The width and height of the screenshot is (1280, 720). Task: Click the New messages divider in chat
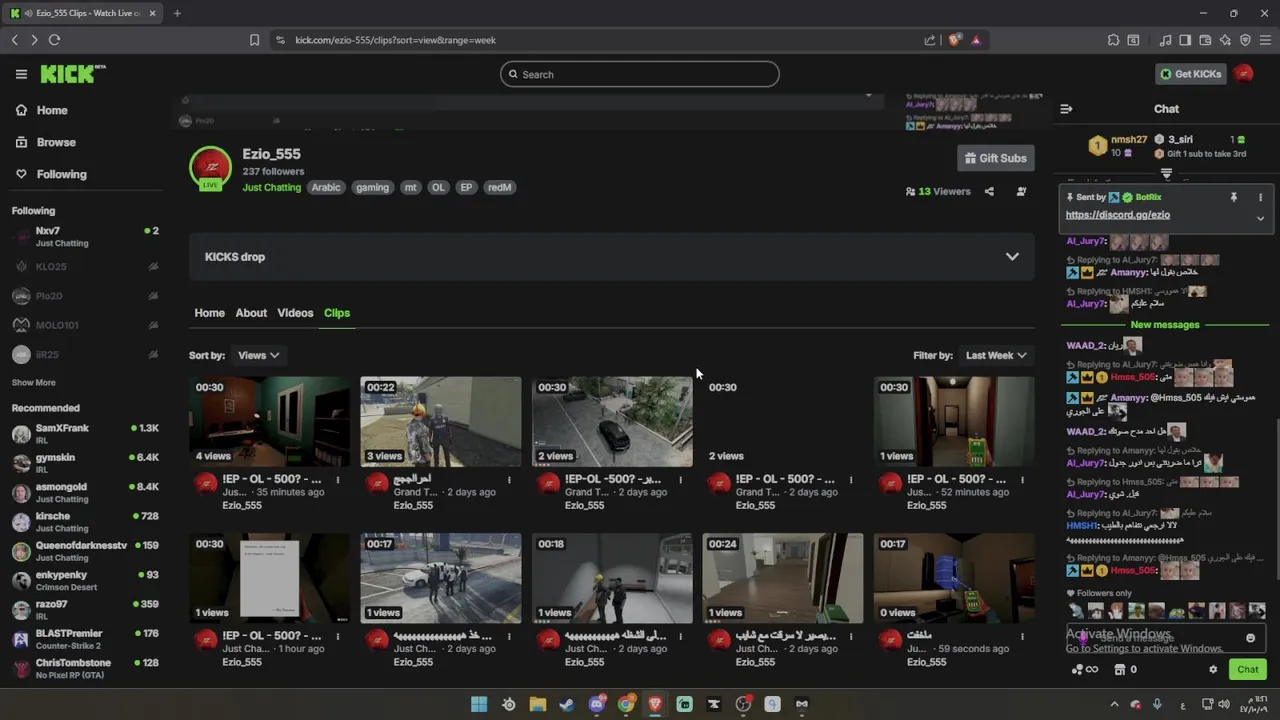1164,325
